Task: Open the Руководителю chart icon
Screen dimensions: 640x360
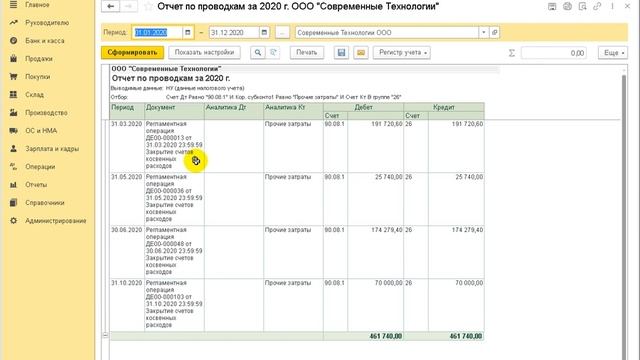Action: 13,23
